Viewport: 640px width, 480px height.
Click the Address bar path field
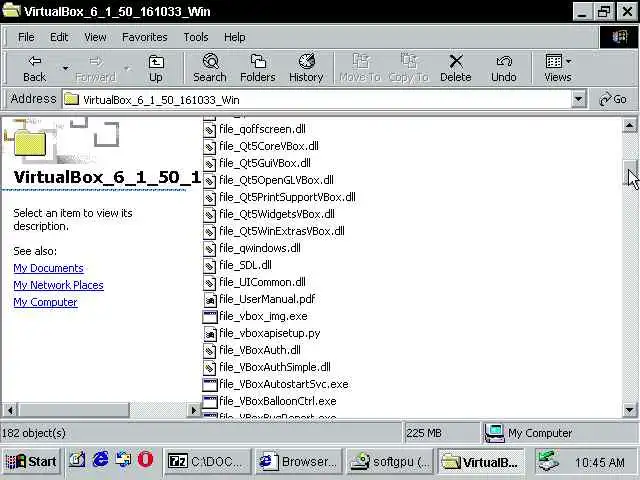317,100
